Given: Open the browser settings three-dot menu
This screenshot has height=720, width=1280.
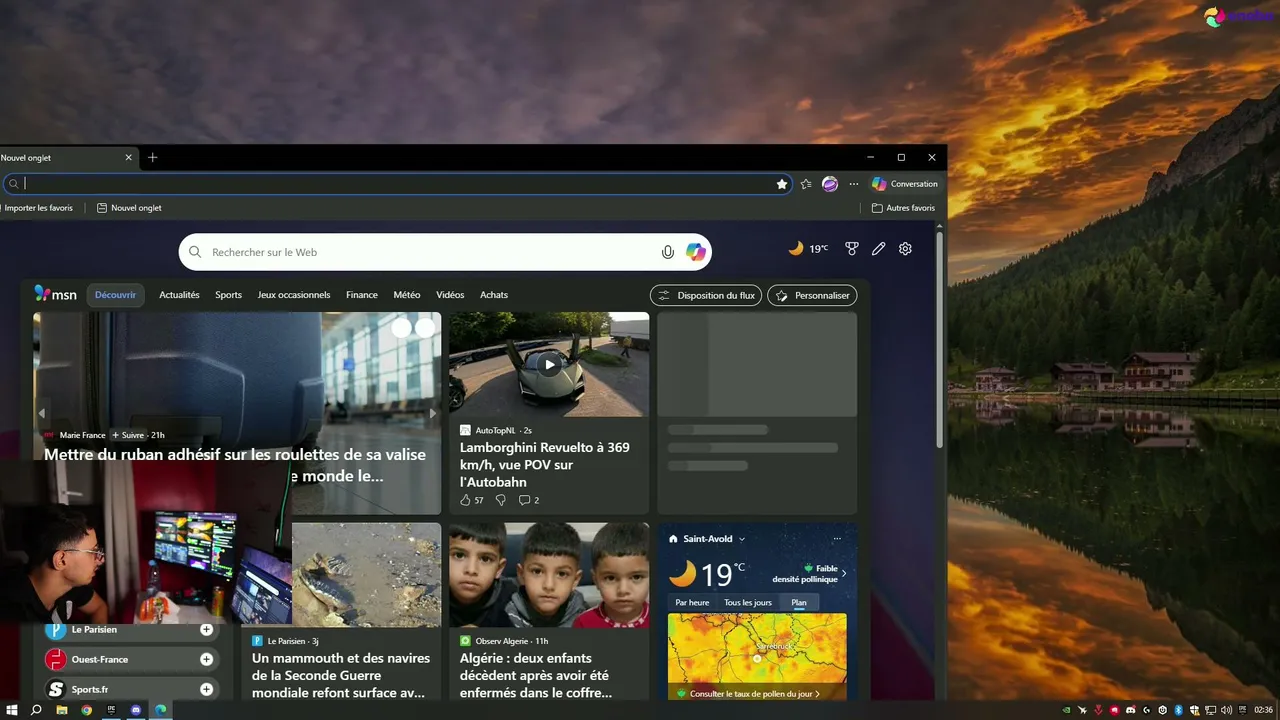Looking at the screenshot, I should [854, 184].
